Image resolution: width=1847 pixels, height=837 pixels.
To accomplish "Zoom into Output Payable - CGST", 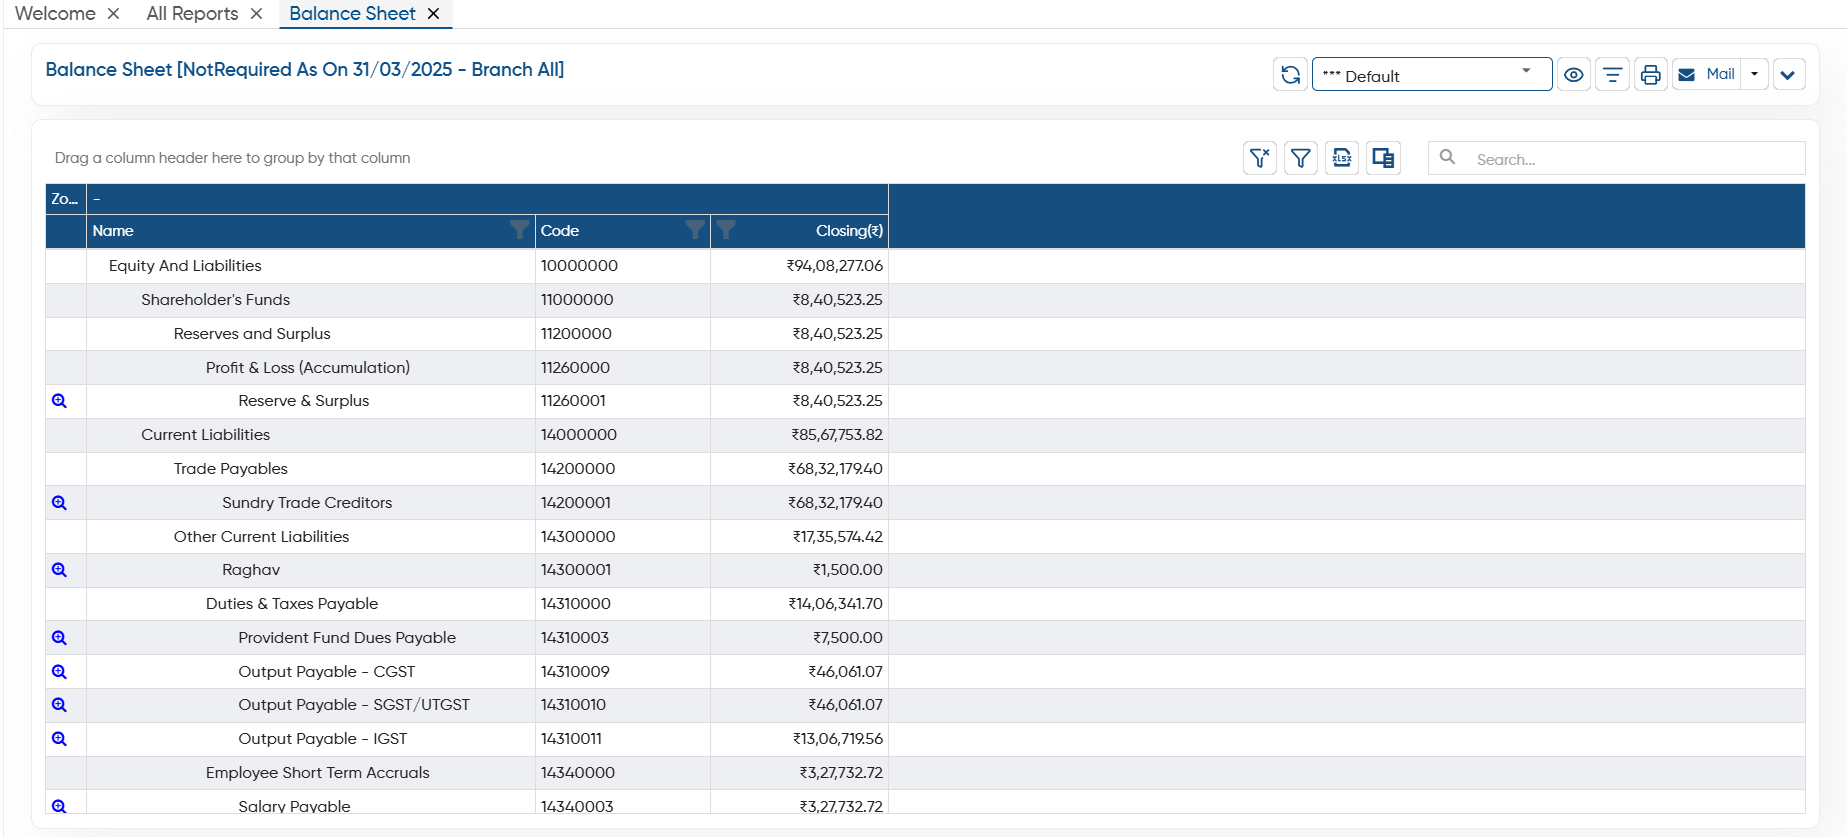I will point(59,672).
